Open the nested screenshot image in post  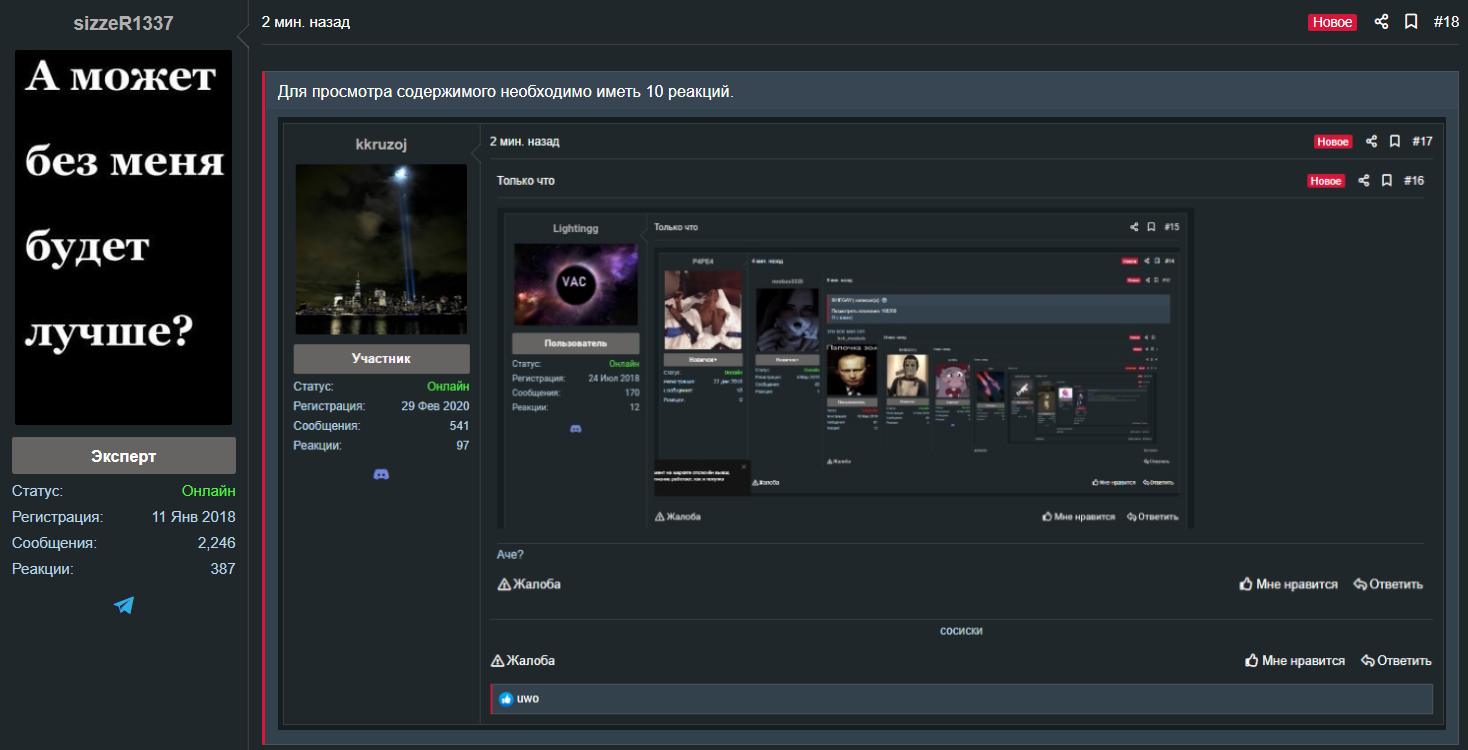click(845, 368)
